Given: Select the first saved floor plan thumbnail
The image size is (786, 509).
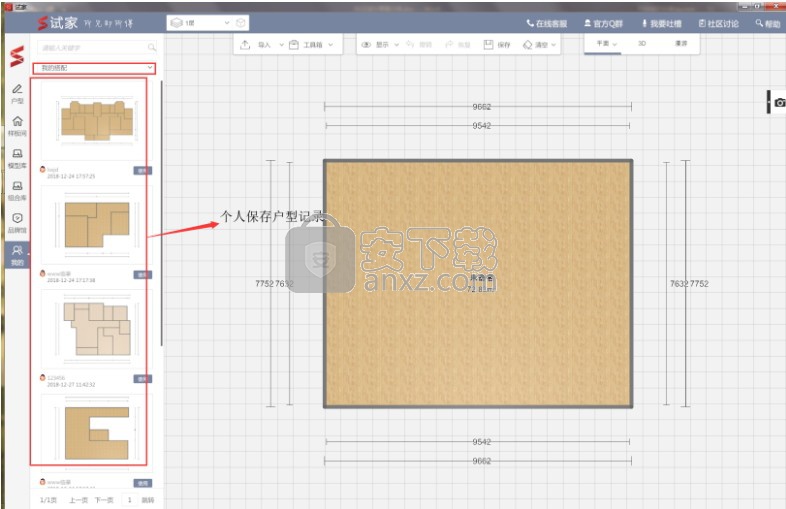Looking at the screenshot, I should click(97, 120).
